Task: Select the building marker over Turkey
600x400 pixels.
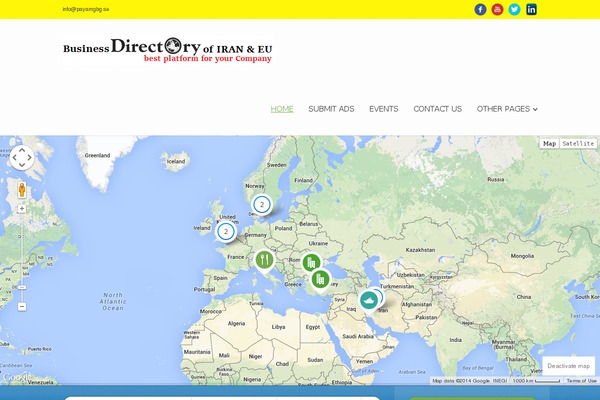Action: 320,279
